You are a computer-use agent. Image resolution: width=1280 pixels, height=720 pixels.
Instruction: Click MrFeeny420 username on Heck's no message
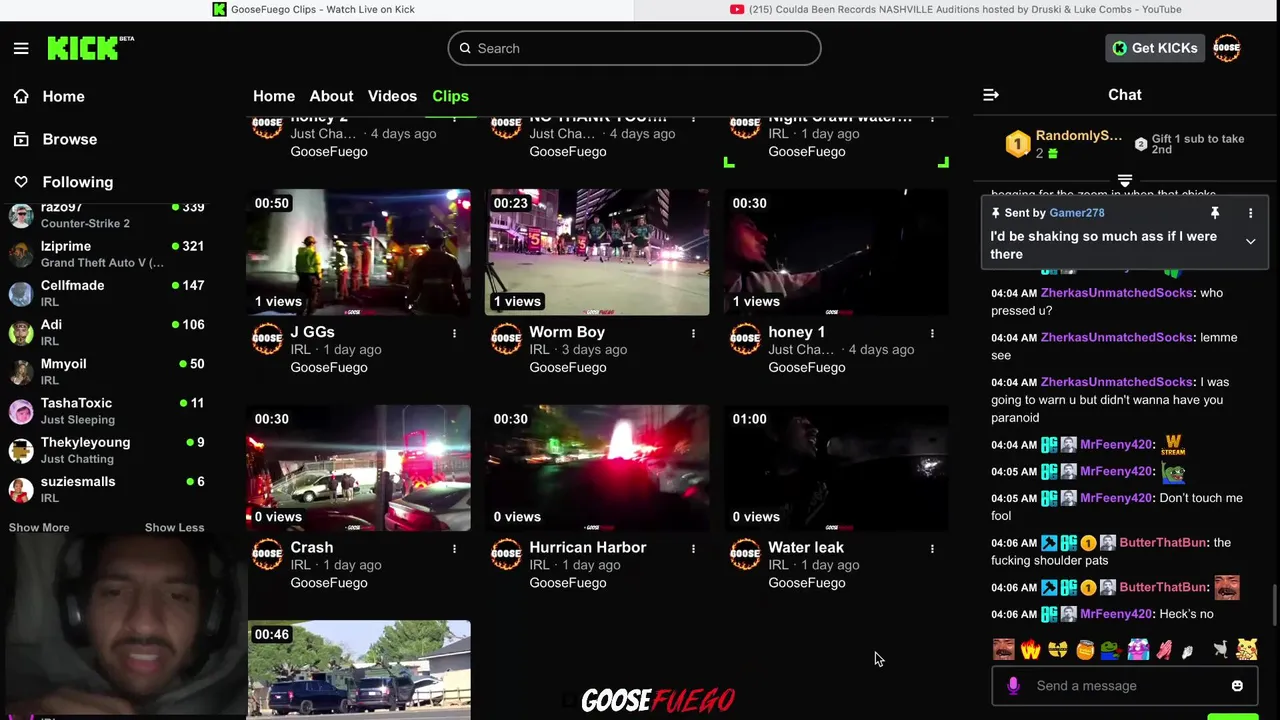coord(1115,614)
